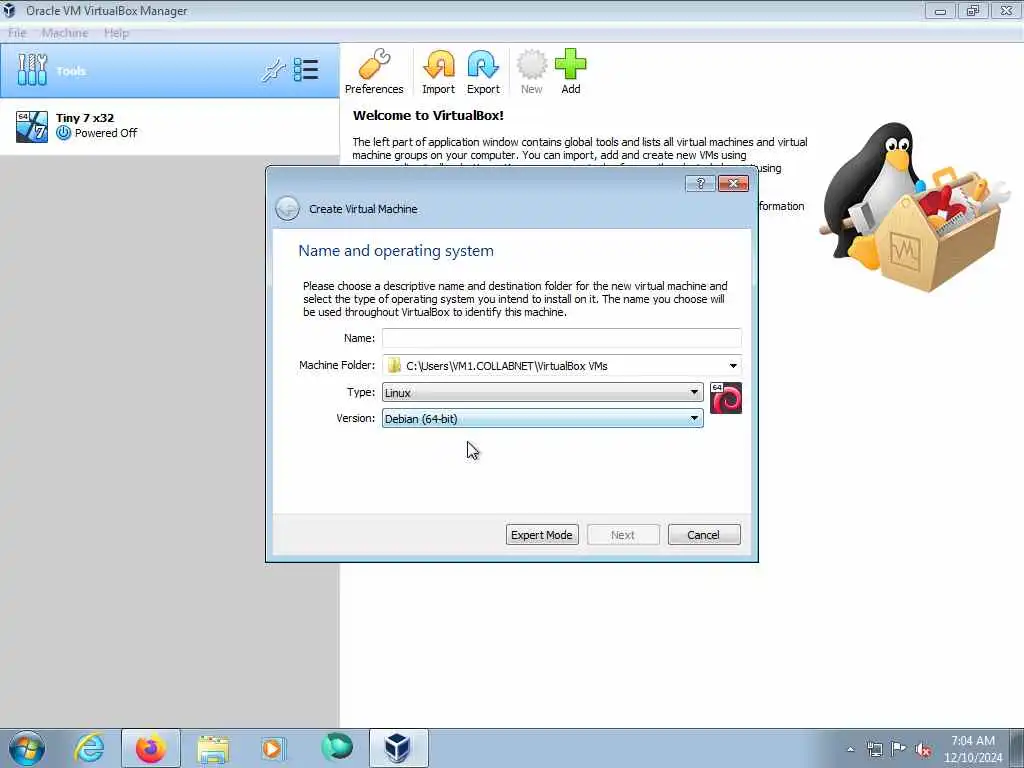Click the Next button
The width and height of the screenshot is (1024, 768).
click(623, 535)
